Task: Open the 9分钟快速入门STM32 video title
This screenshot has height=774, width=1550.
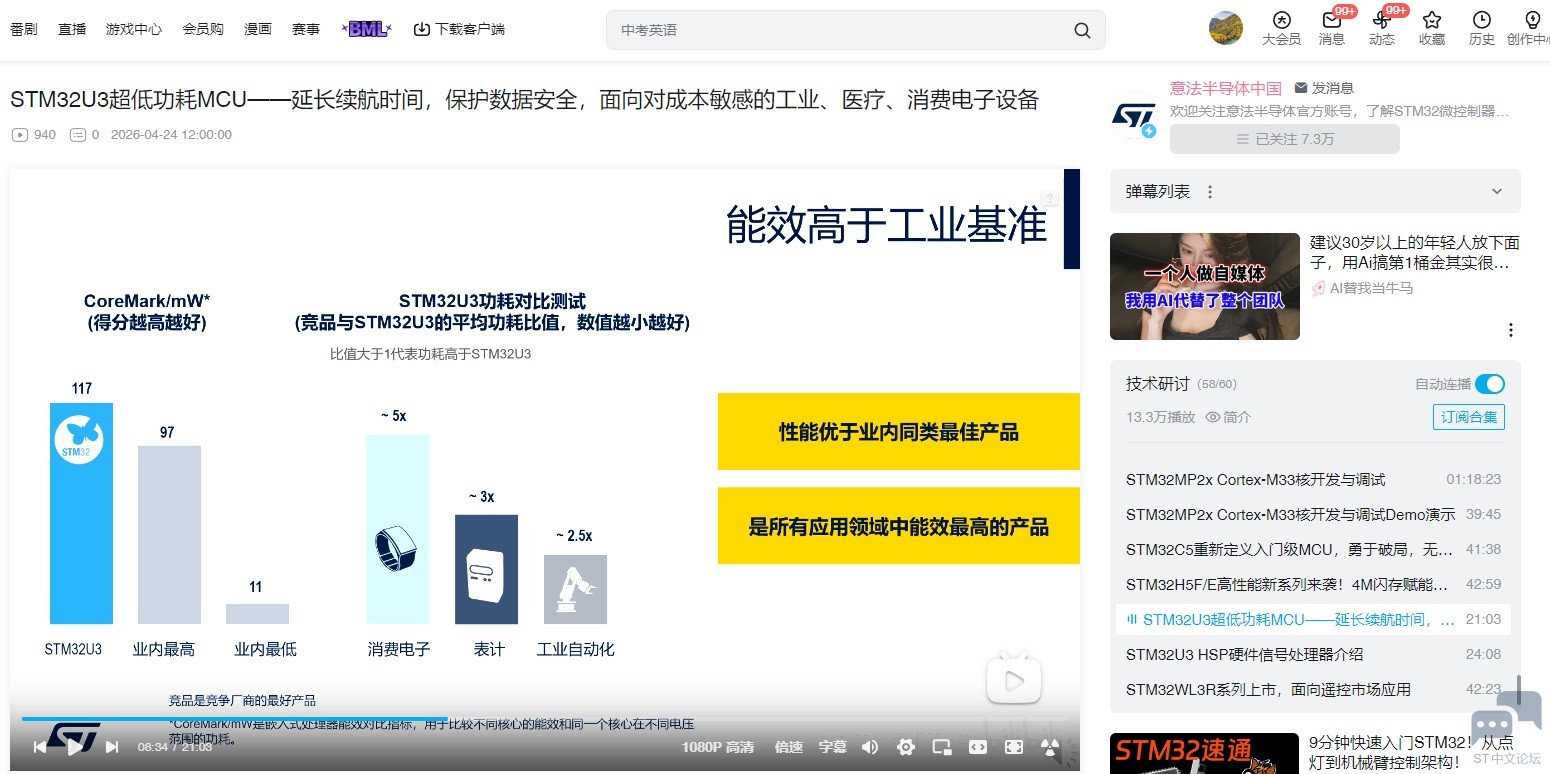Action: coord(1411,753)
